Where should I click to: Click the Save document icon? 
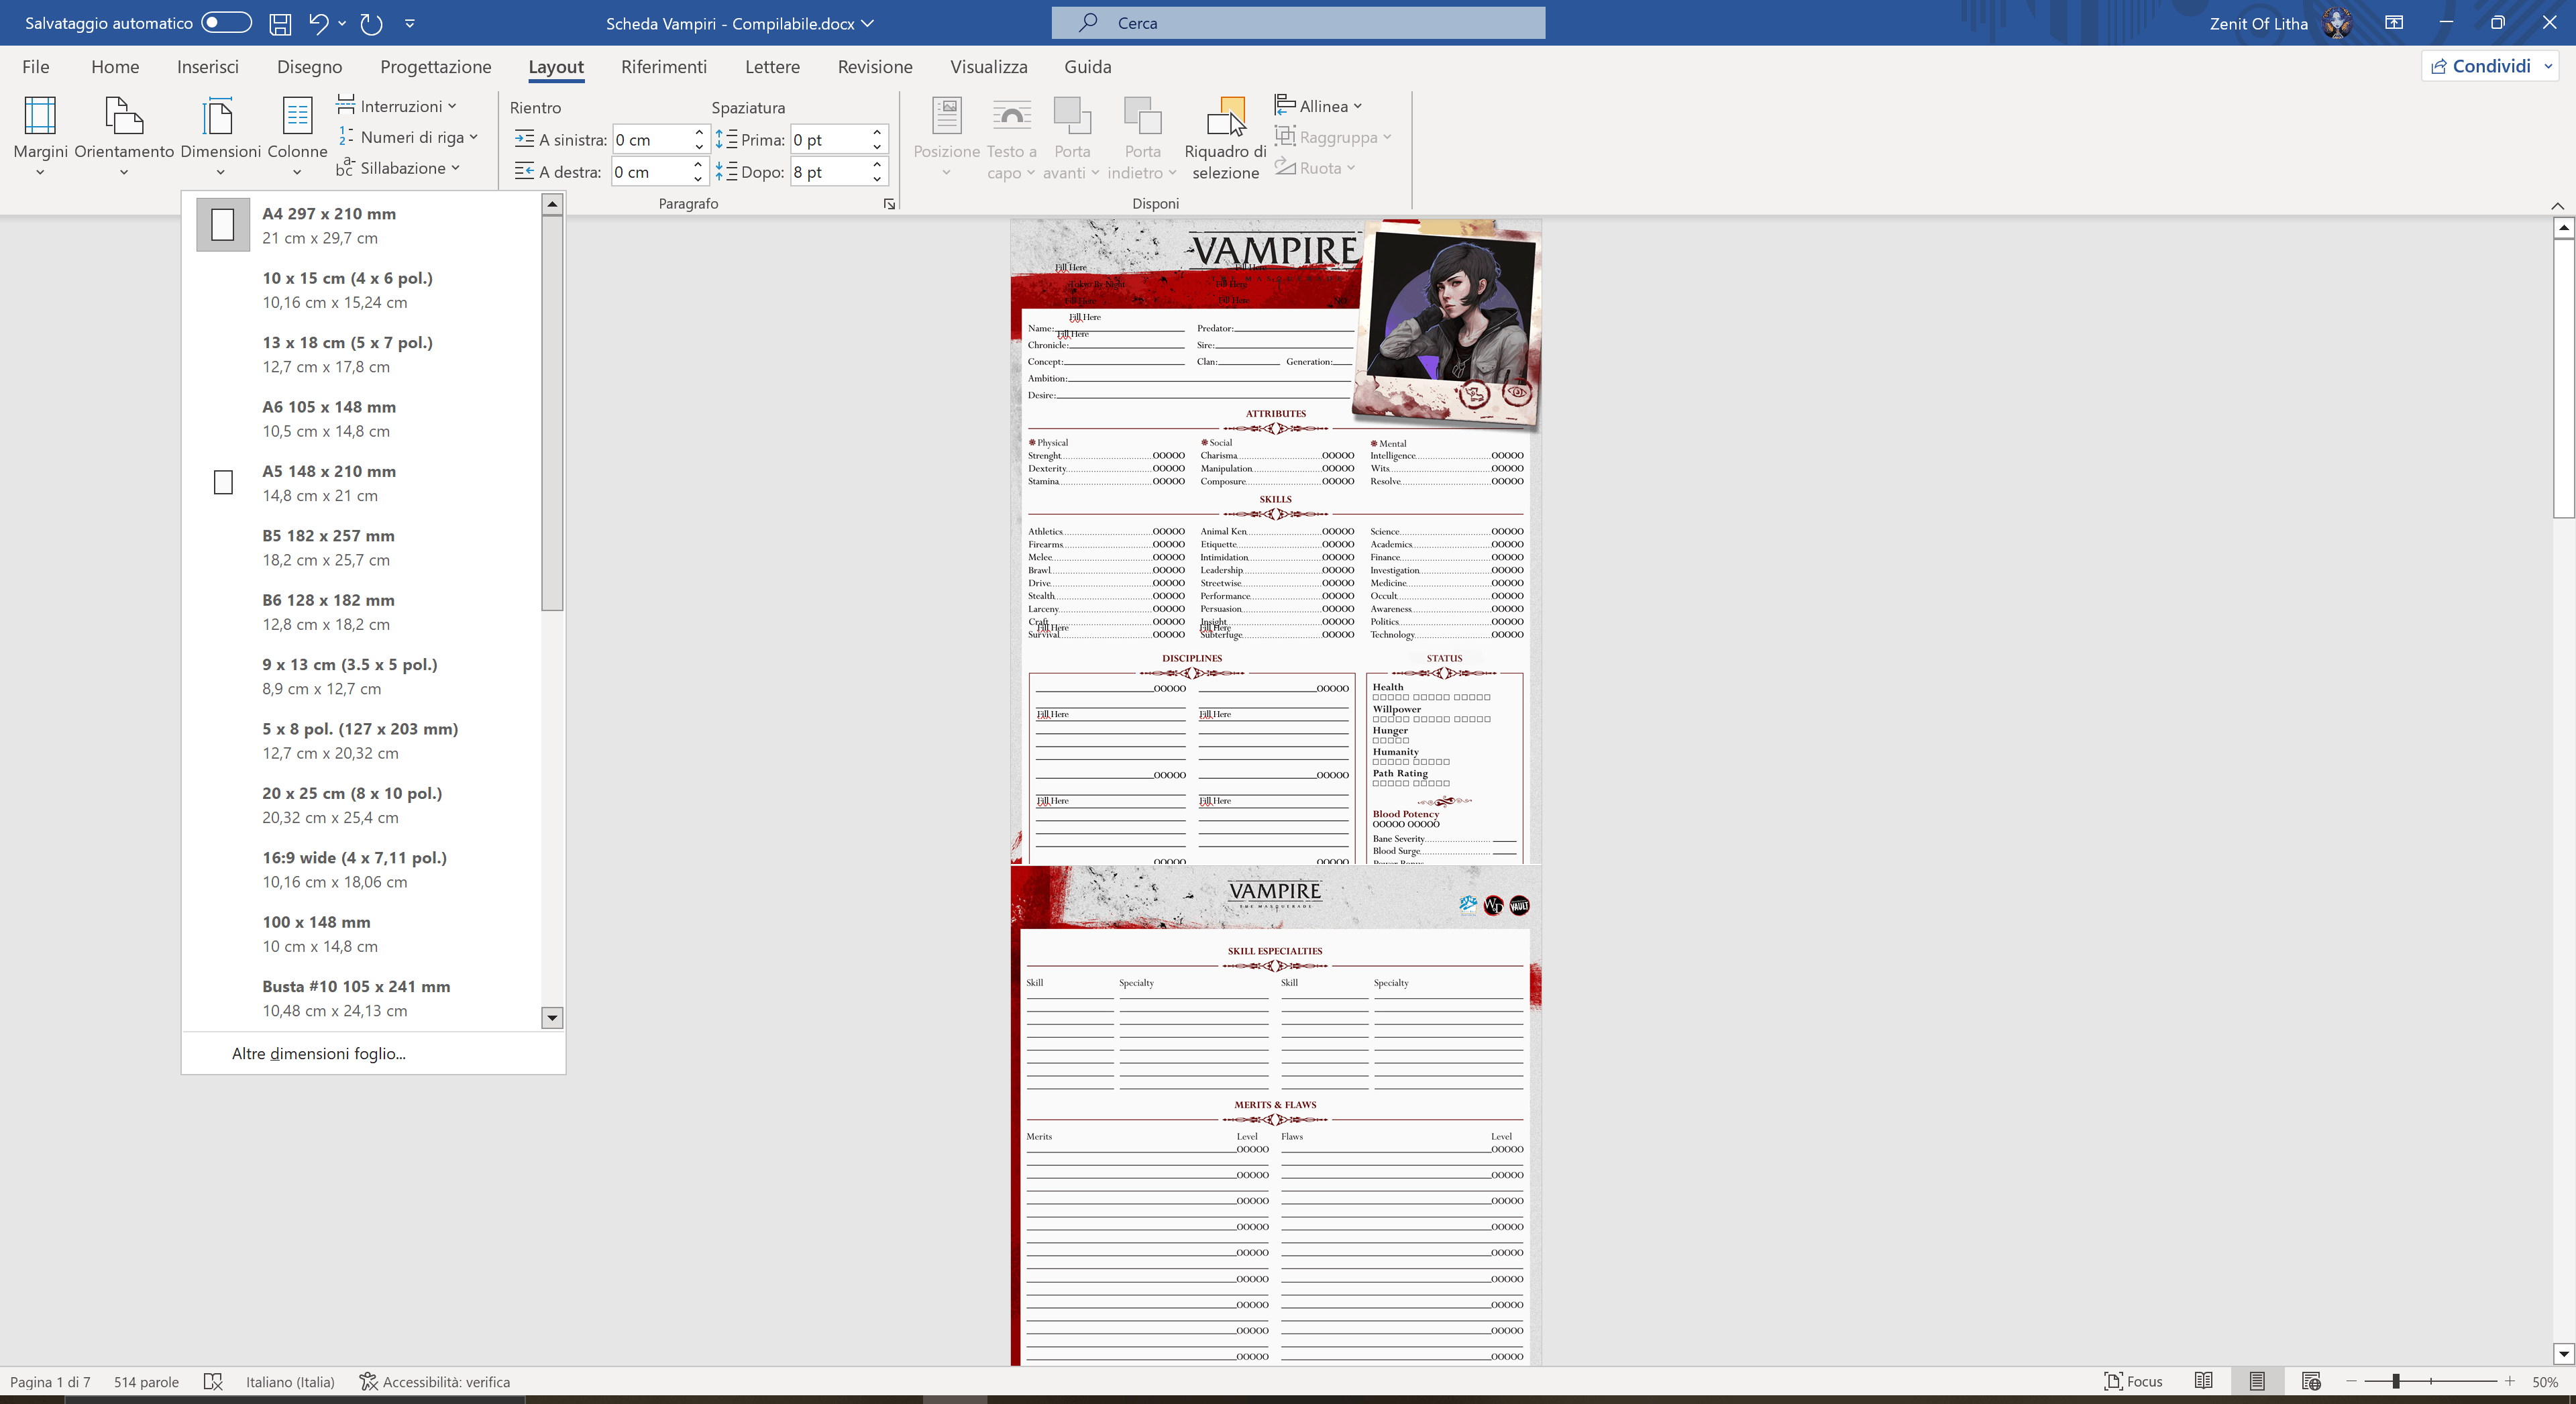click(x=280, y=23)
